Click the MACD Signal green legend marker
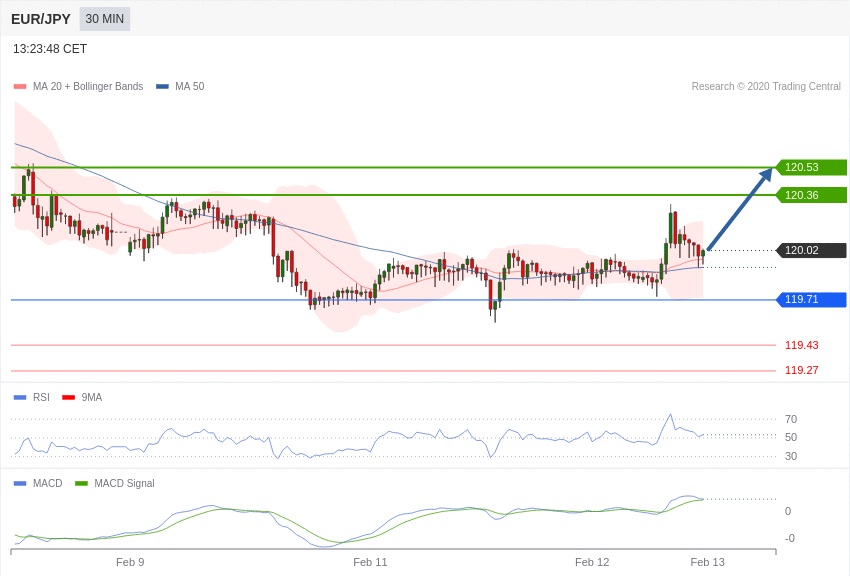850x576 pixels. pyautogui.click(x=81, y=484)
